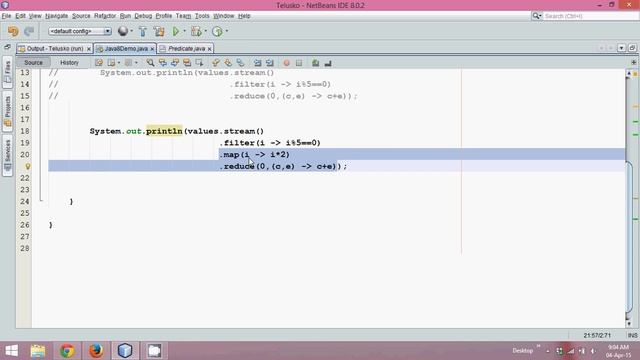Expand the arrow beside the globe icon
This screenshot has height=360, width=640.
[131, 31]
